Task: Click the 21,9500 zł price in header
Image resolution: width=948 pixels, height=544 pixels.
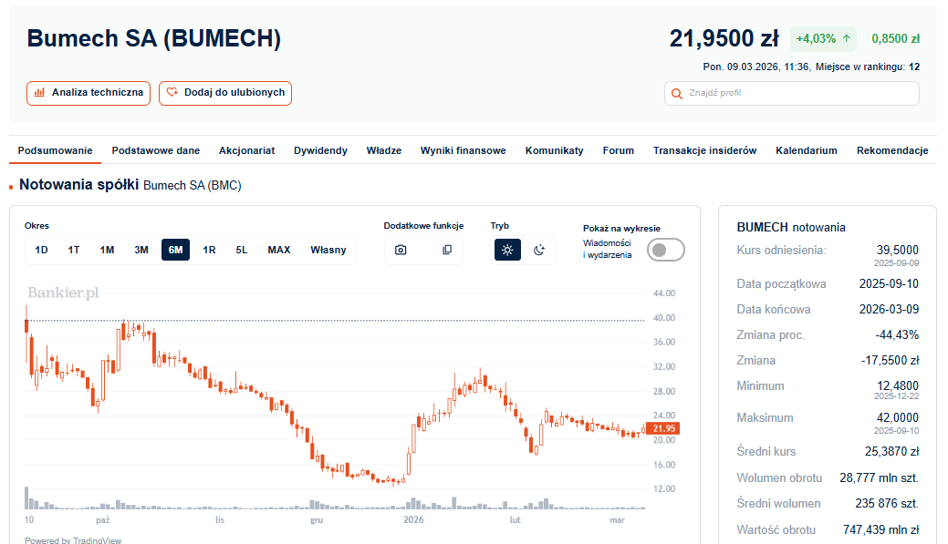Action: click(x=724, y=39)
